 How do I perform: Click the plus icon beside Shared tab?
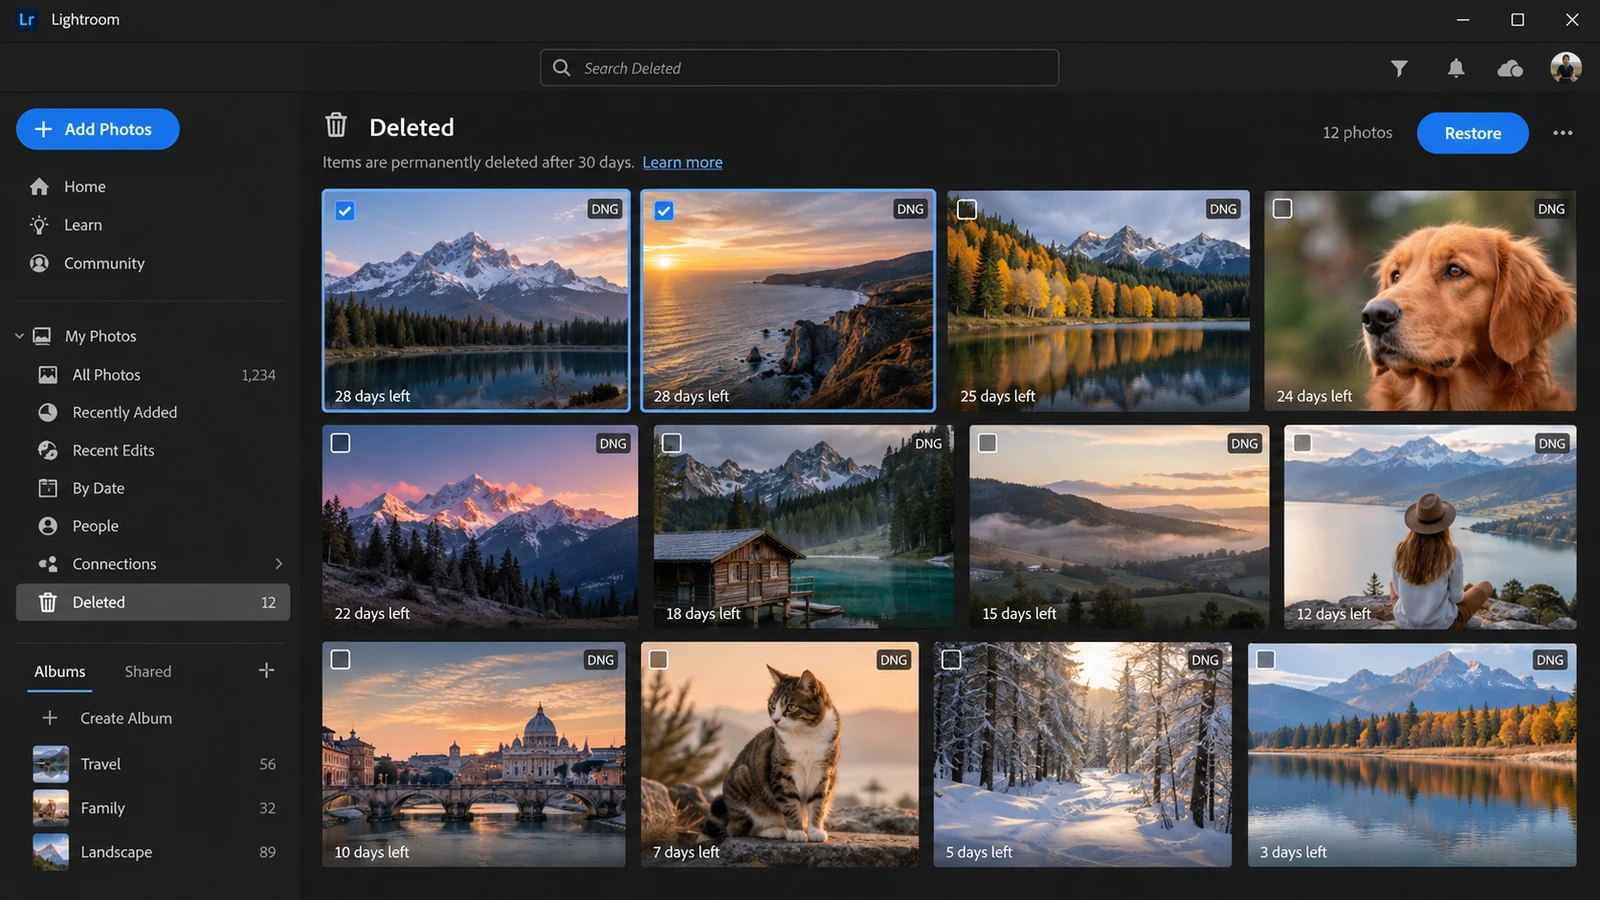click(266, 670)
